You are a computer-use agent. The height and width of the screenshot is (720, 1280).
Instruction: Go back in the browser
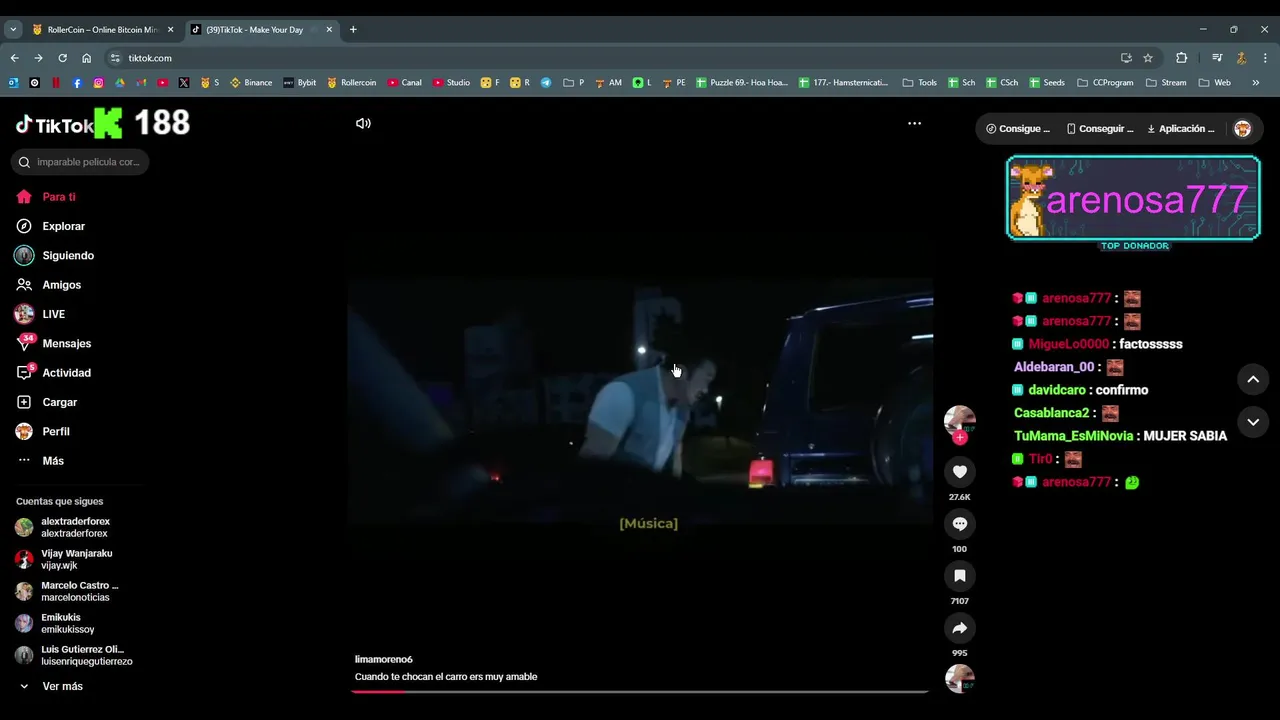14,58
